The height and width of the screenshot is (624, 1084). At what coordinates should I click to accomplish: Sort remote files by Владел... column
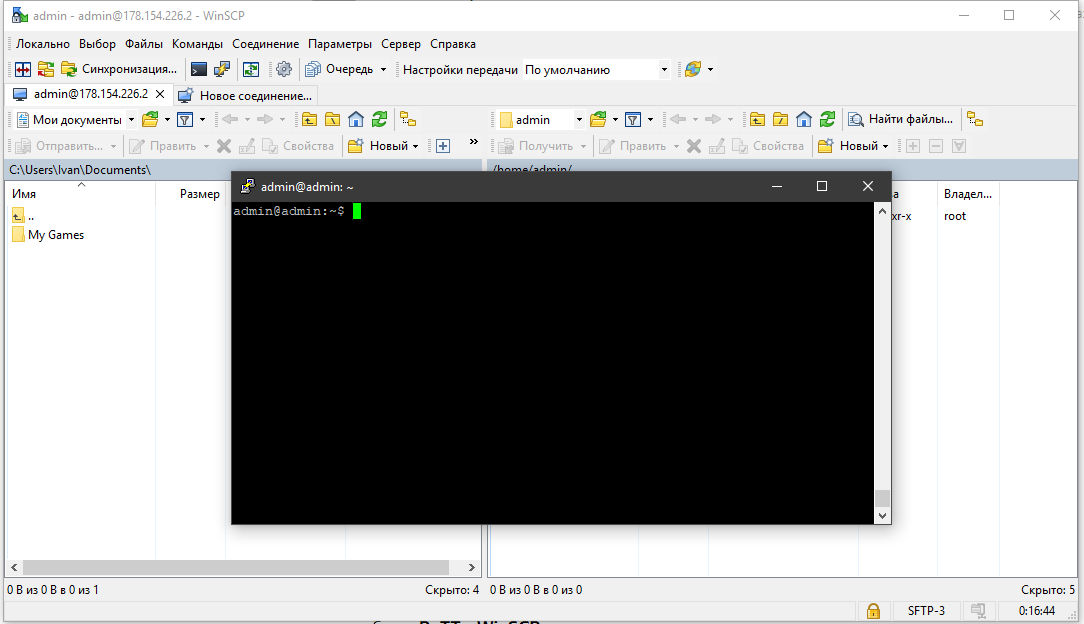point(968,194)
